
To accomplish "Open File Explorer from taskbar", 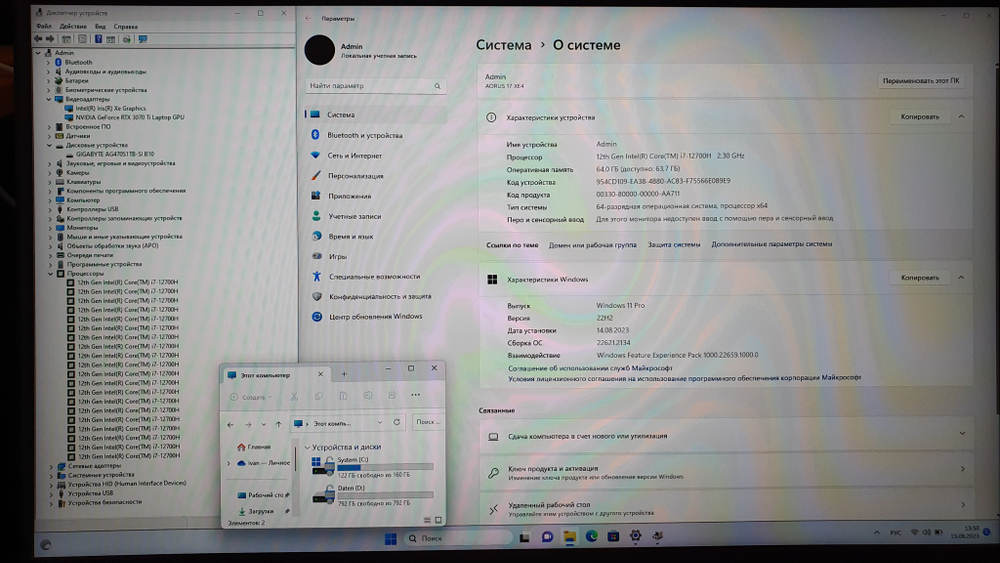I will click(x=570, y=537).
